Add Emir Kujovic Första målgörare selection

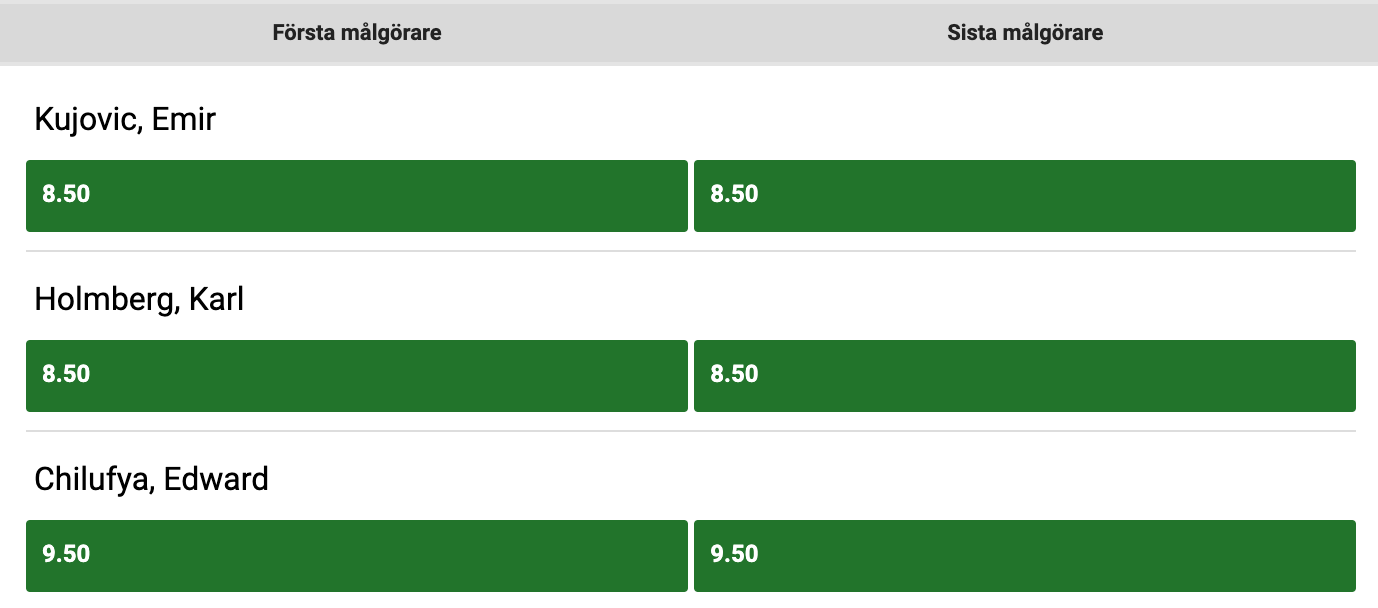357,196
